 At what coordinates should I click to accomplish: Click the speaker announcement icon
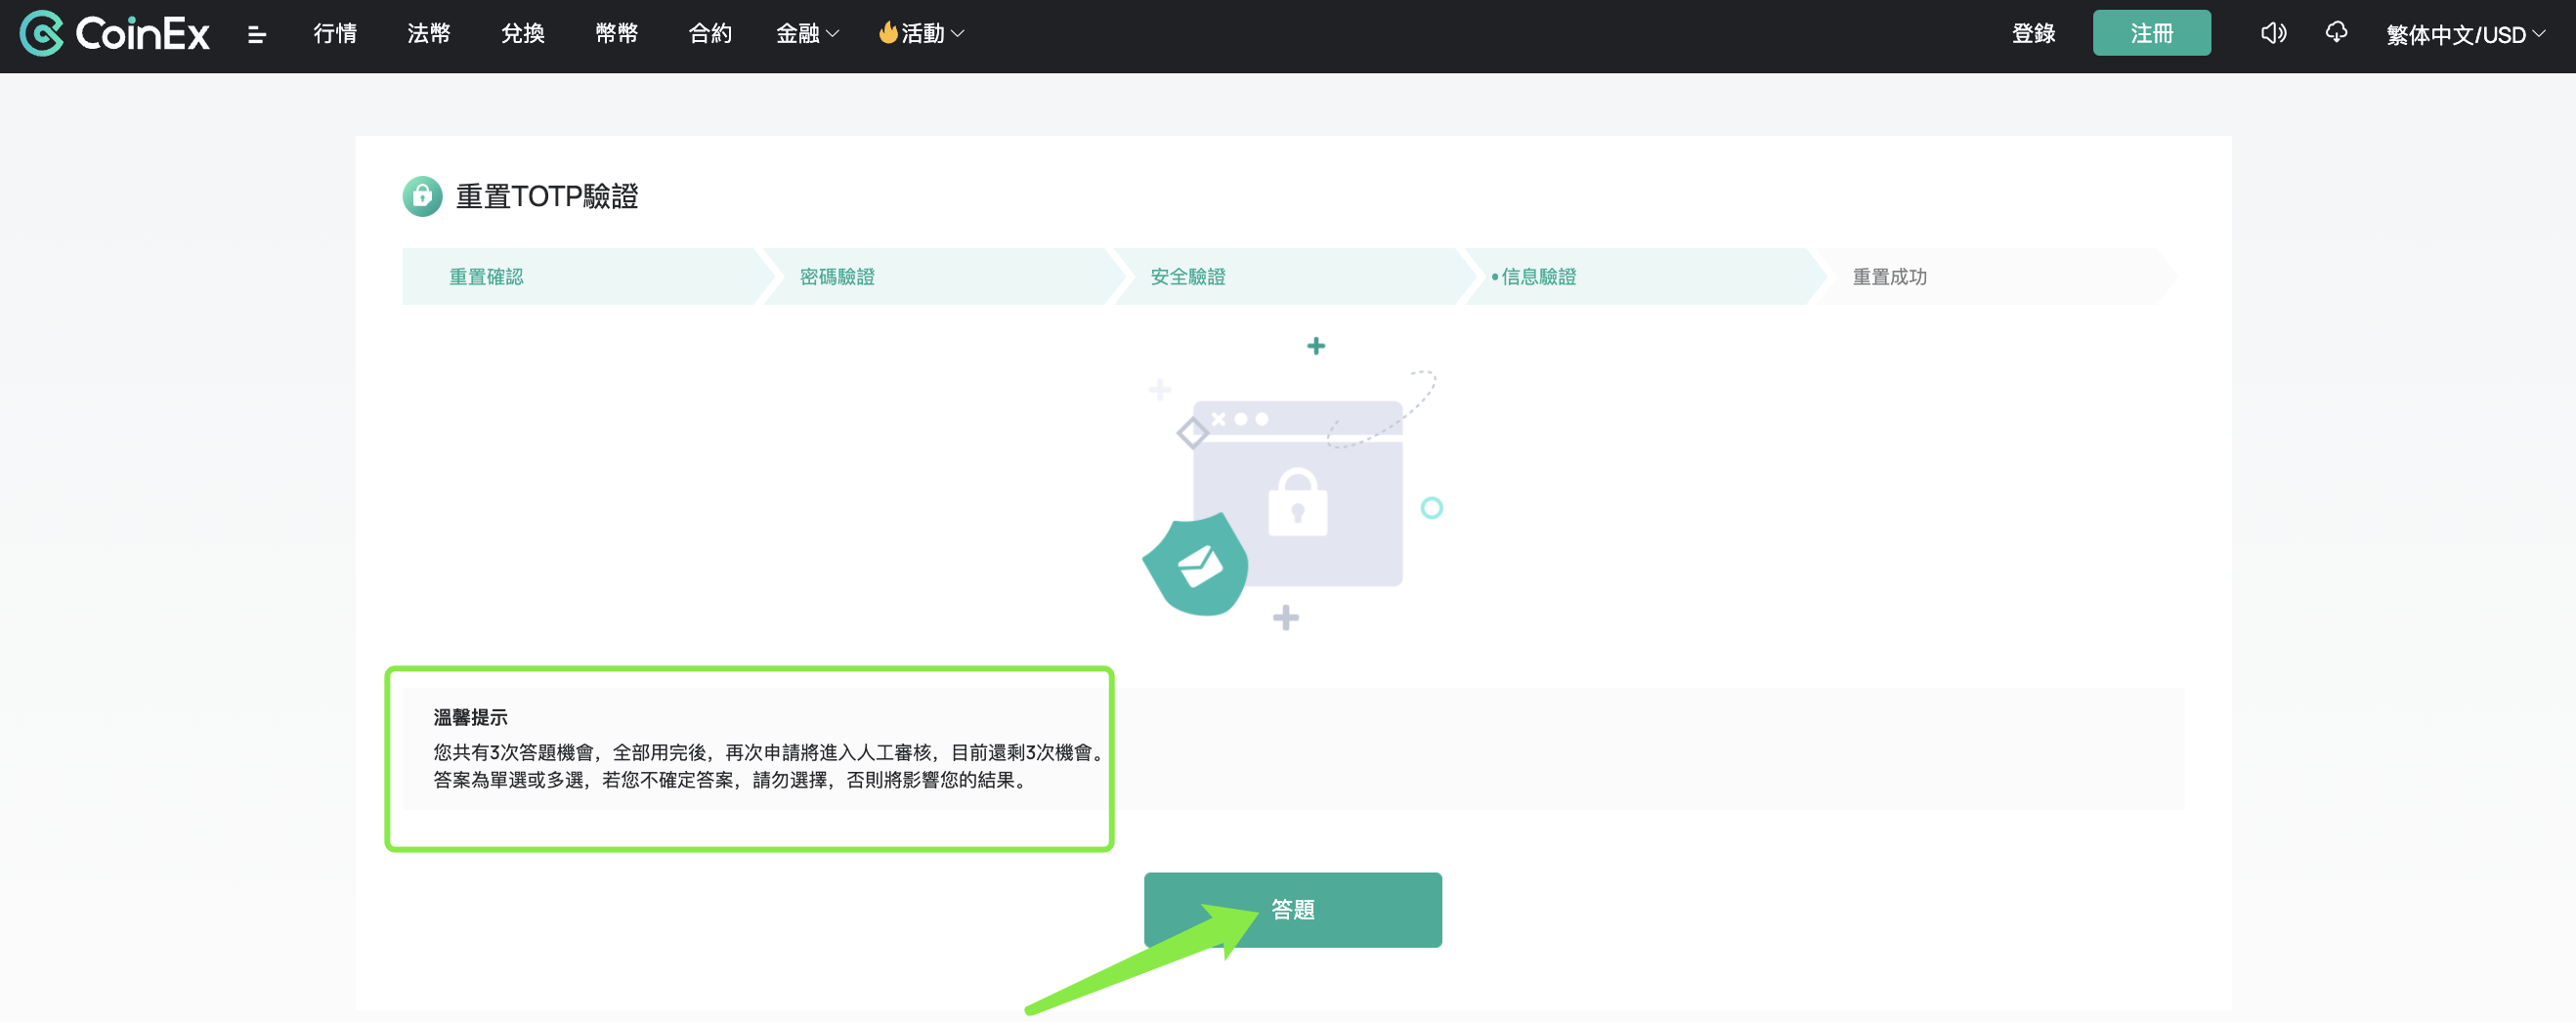click(x=2272, y=34)
